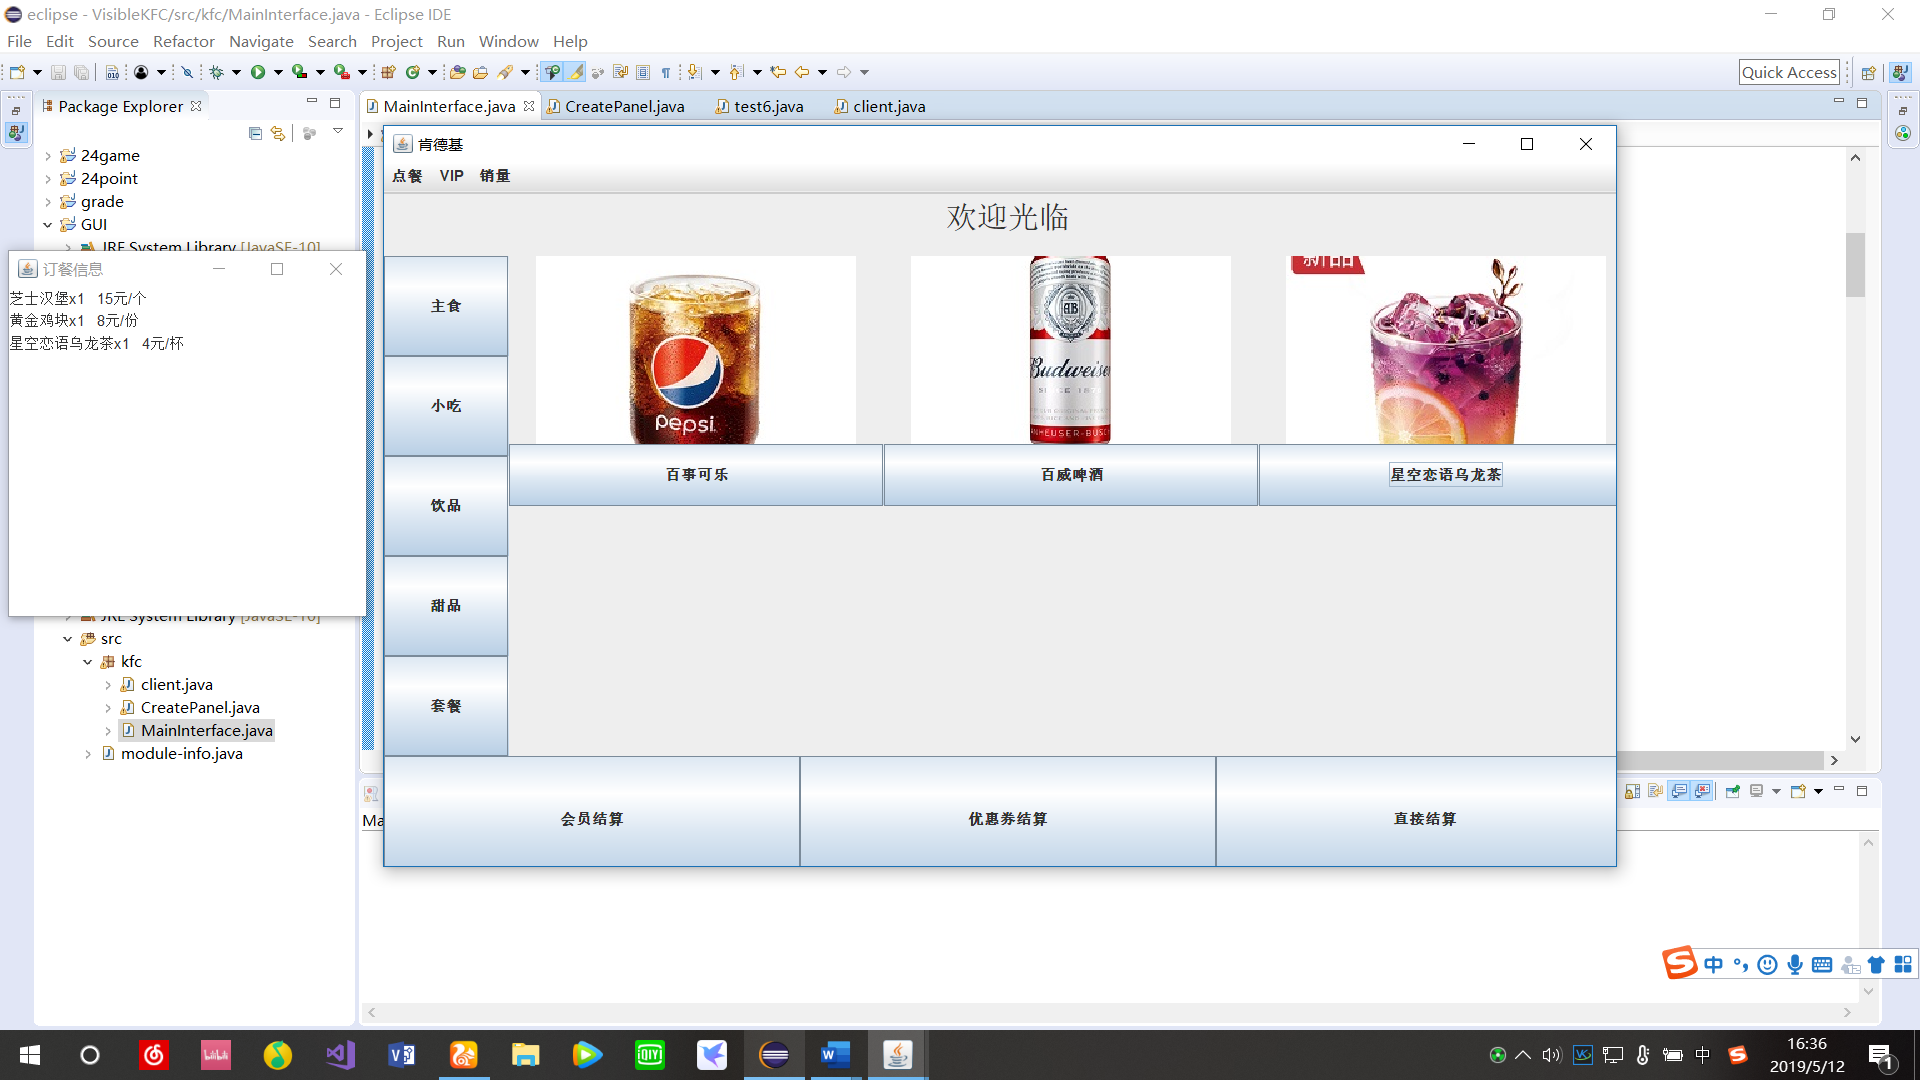
Task: Select MainInterface.java in Package Explorer
Action: point(196,731)
